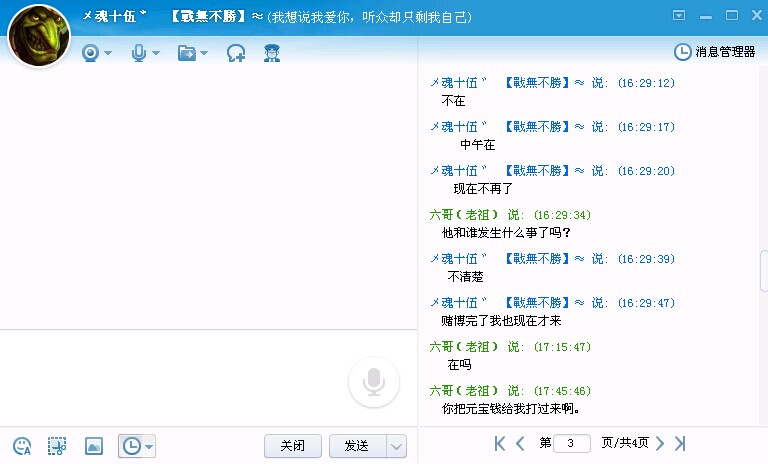Click the send picture icon
Screen dimensions: 768x464
(94, 446)
